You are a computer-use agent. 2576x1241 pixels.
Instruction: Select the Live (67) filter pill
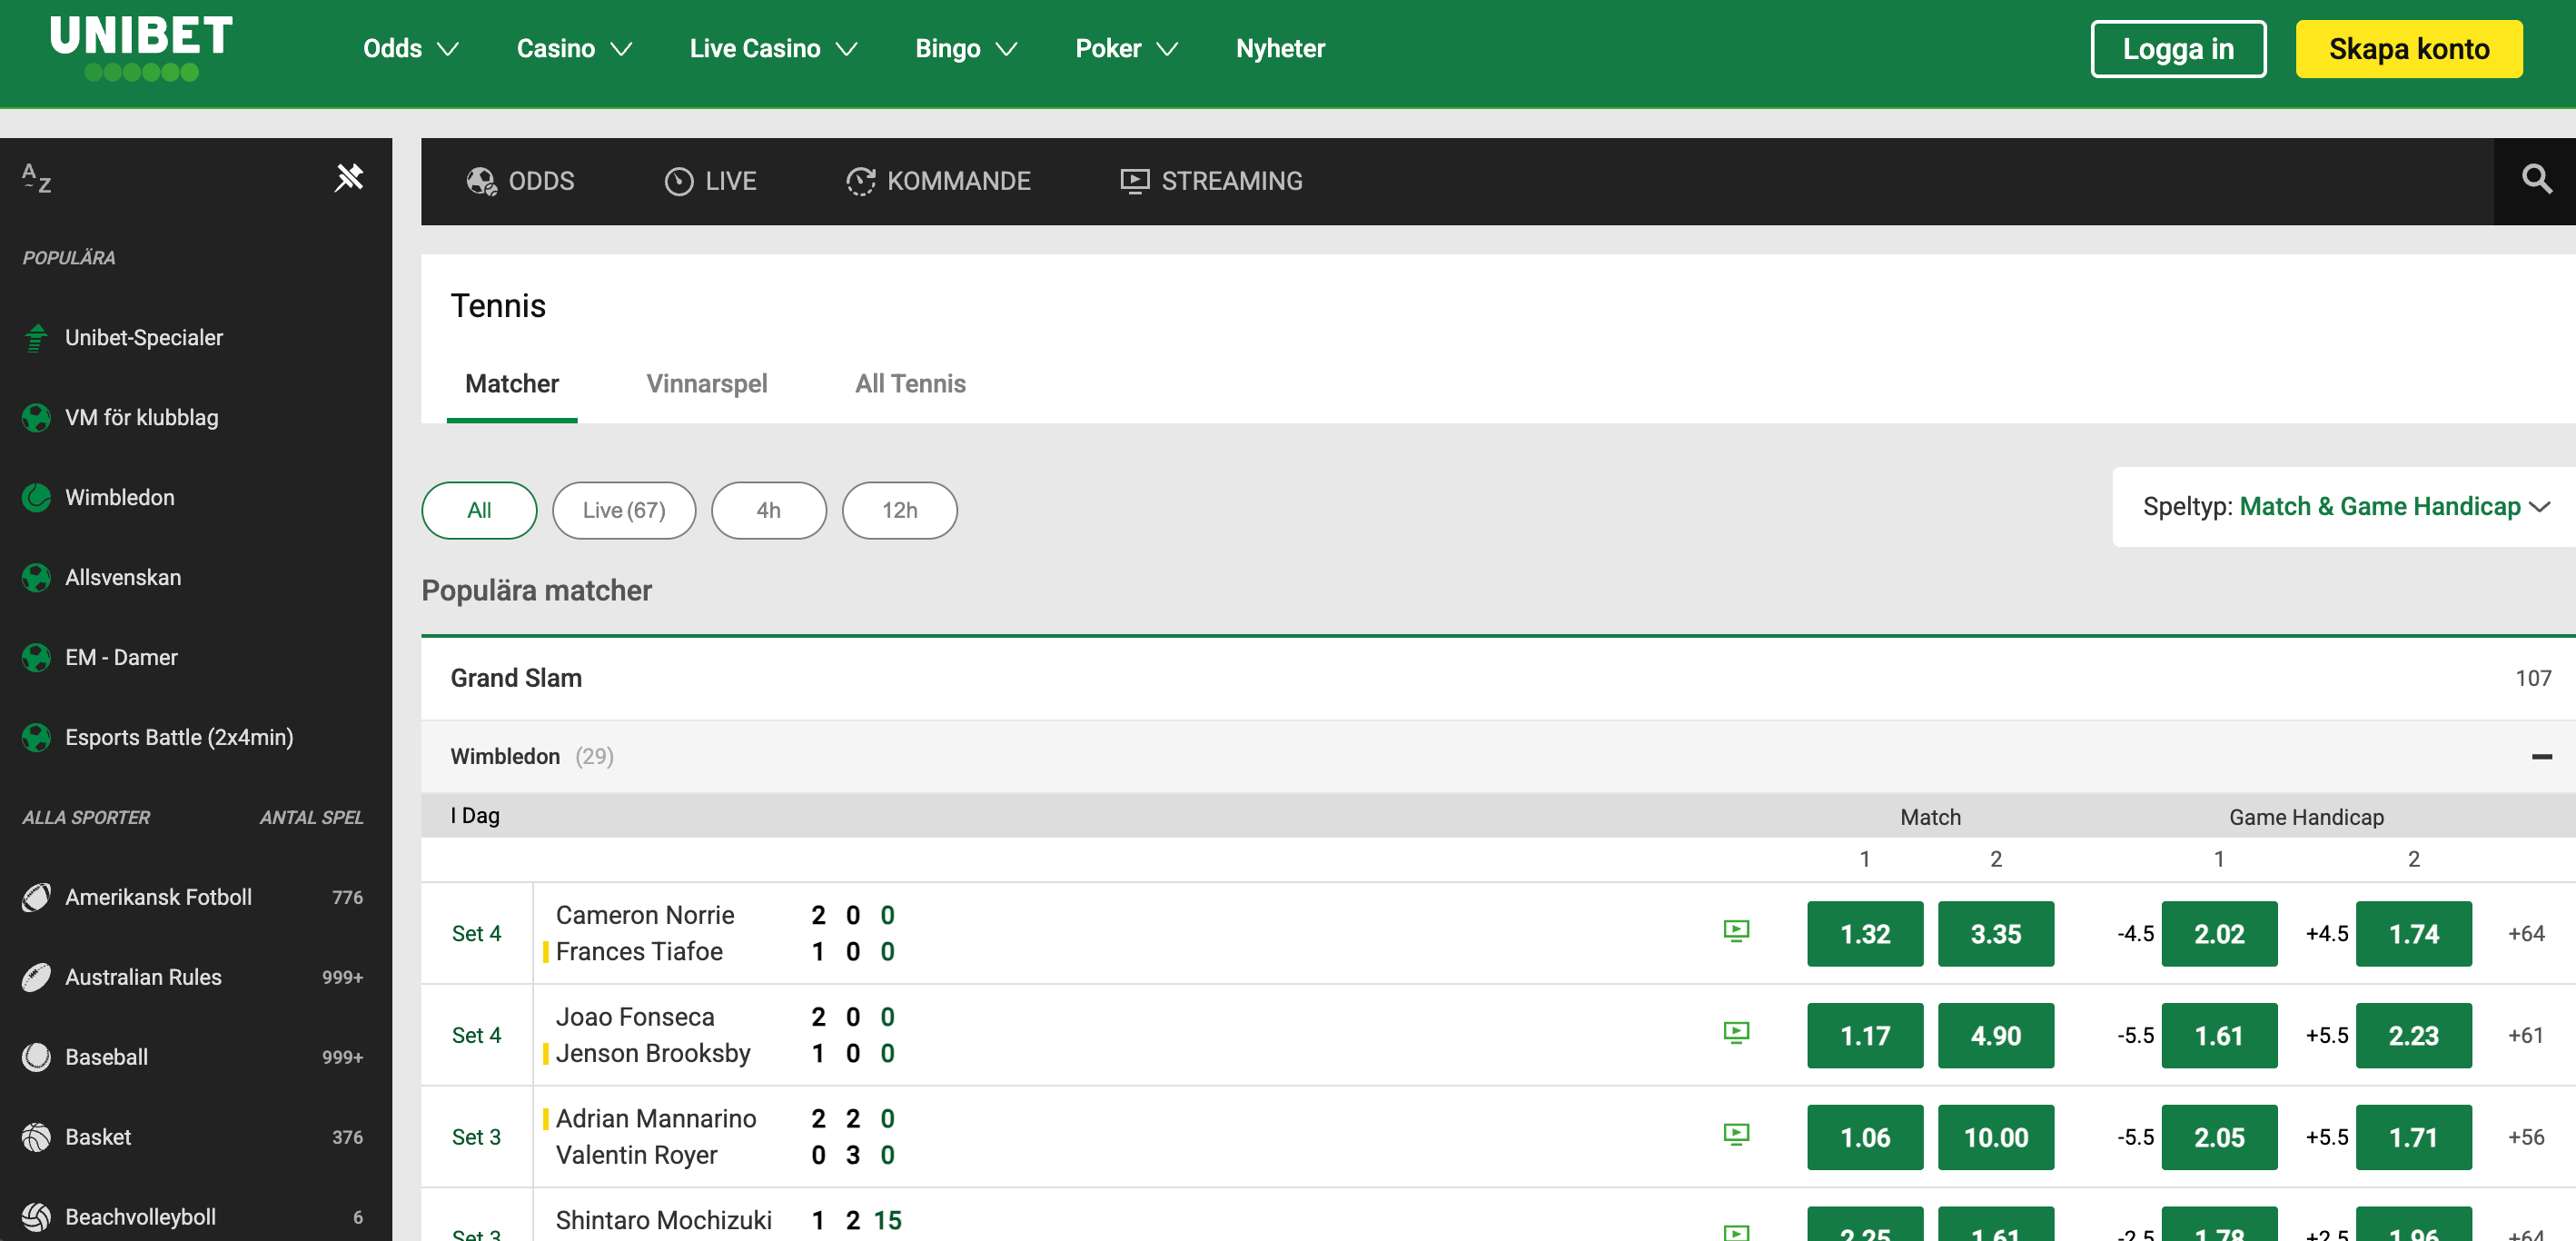tap(624, 510)
